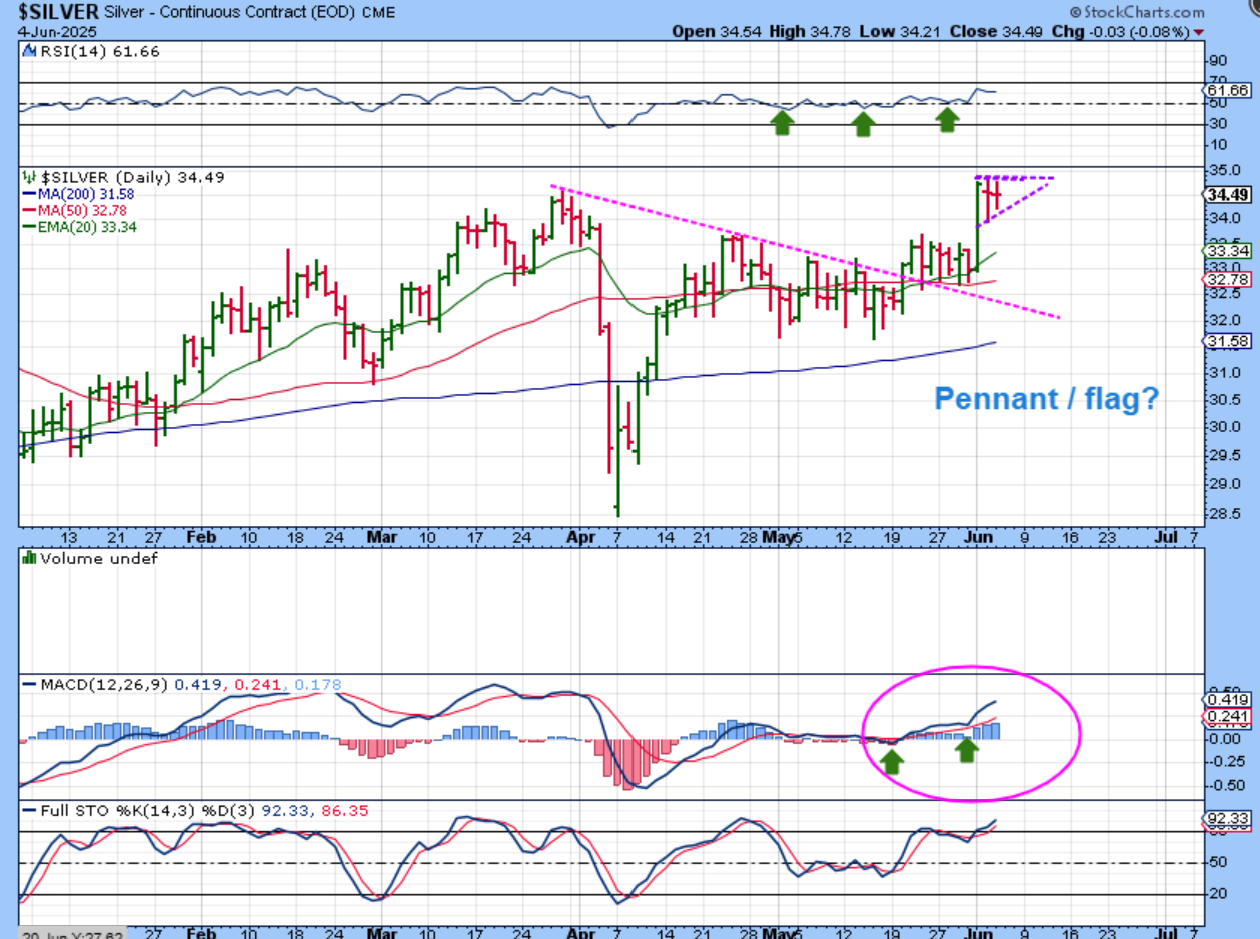
Task: Click the "Pennant / flag?" annotation text
Action: [x=1046, y=400]
